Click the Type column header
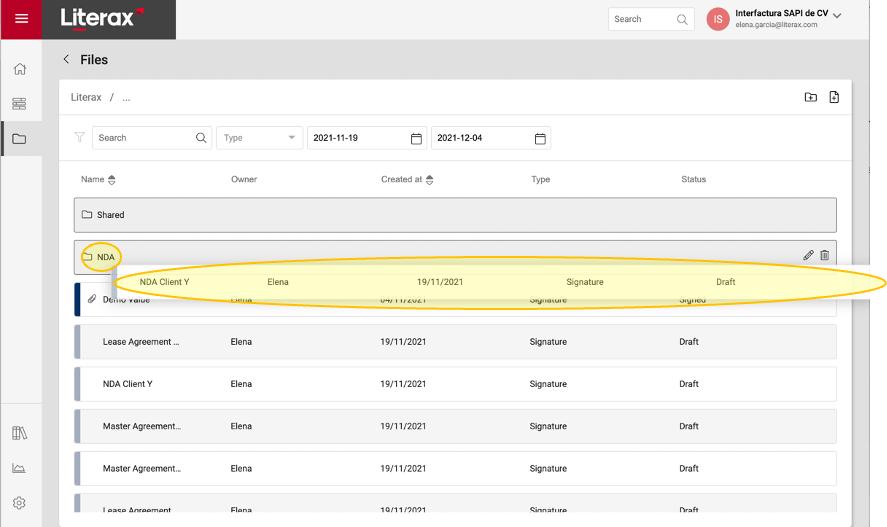887x527 pixels. point(540,179)
